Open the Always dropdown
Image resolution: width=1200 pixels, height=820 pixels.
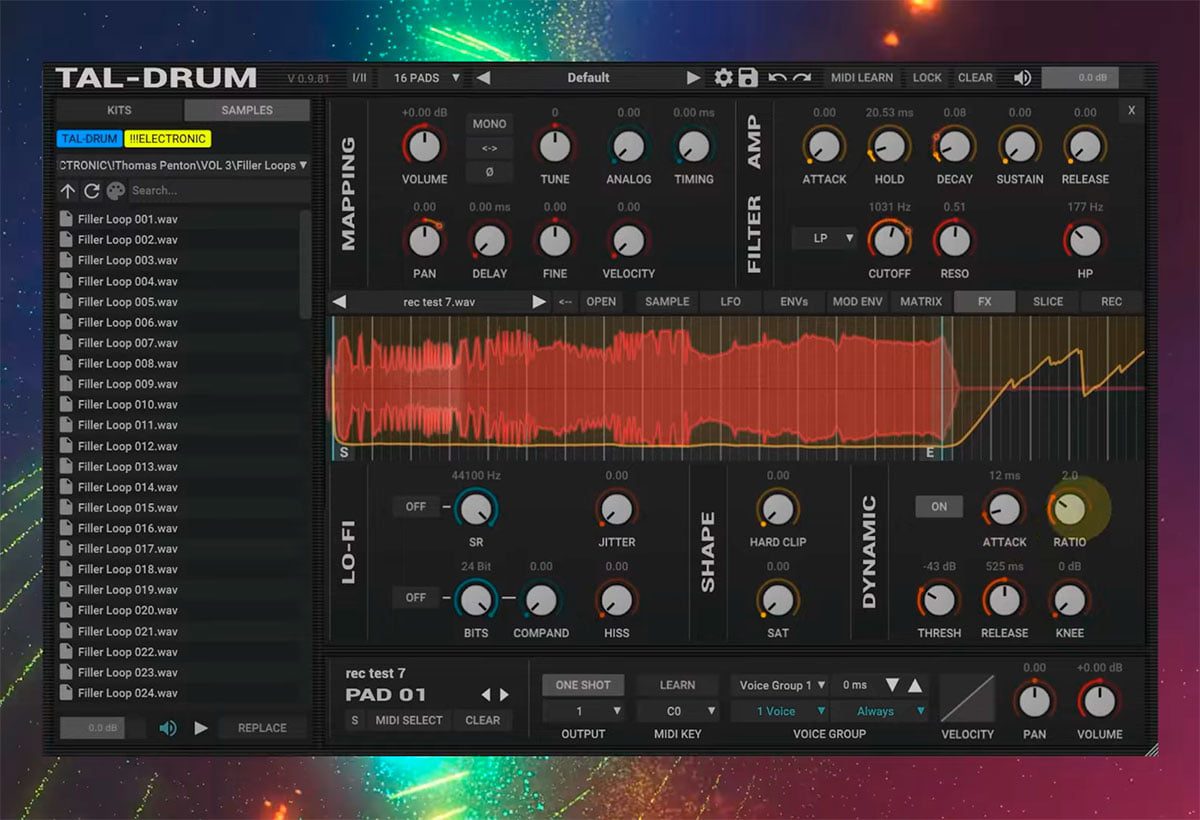click(882, 711)
